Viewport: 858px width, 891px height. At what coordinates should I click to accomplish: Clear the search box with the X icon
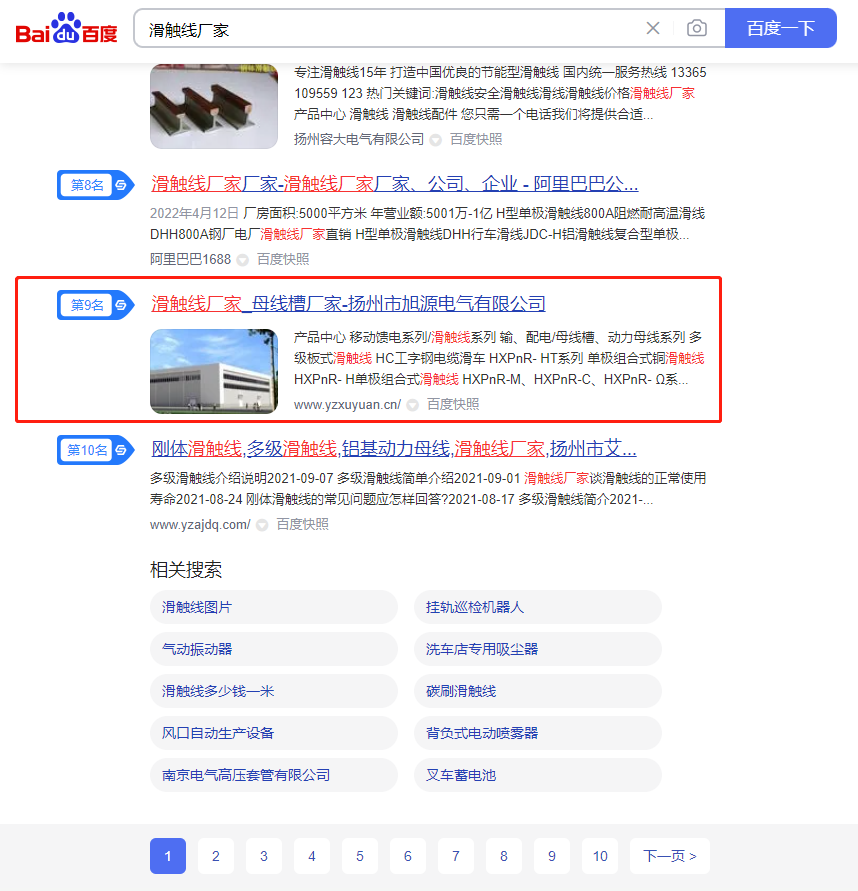tap(653, 28)
